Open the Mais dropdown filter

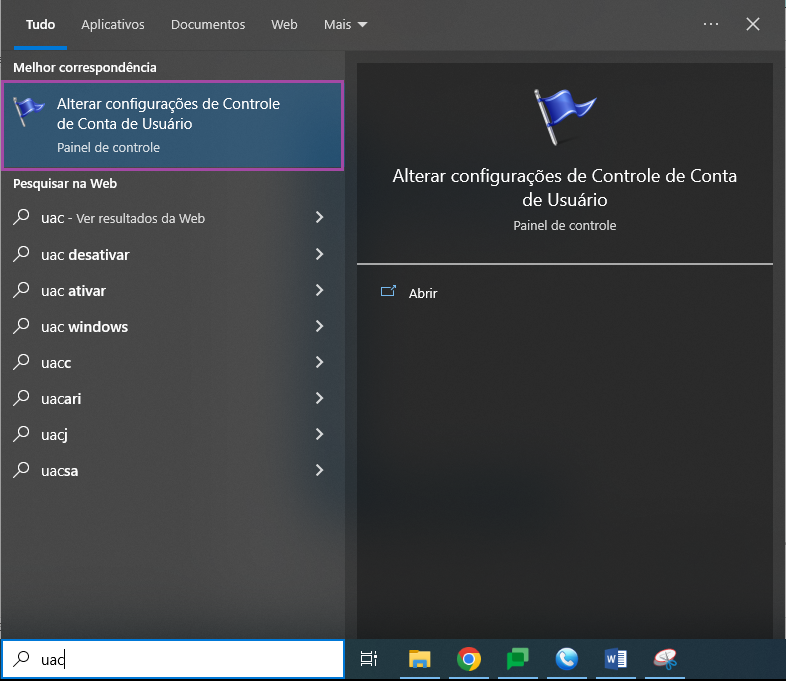tap(345, 25)
